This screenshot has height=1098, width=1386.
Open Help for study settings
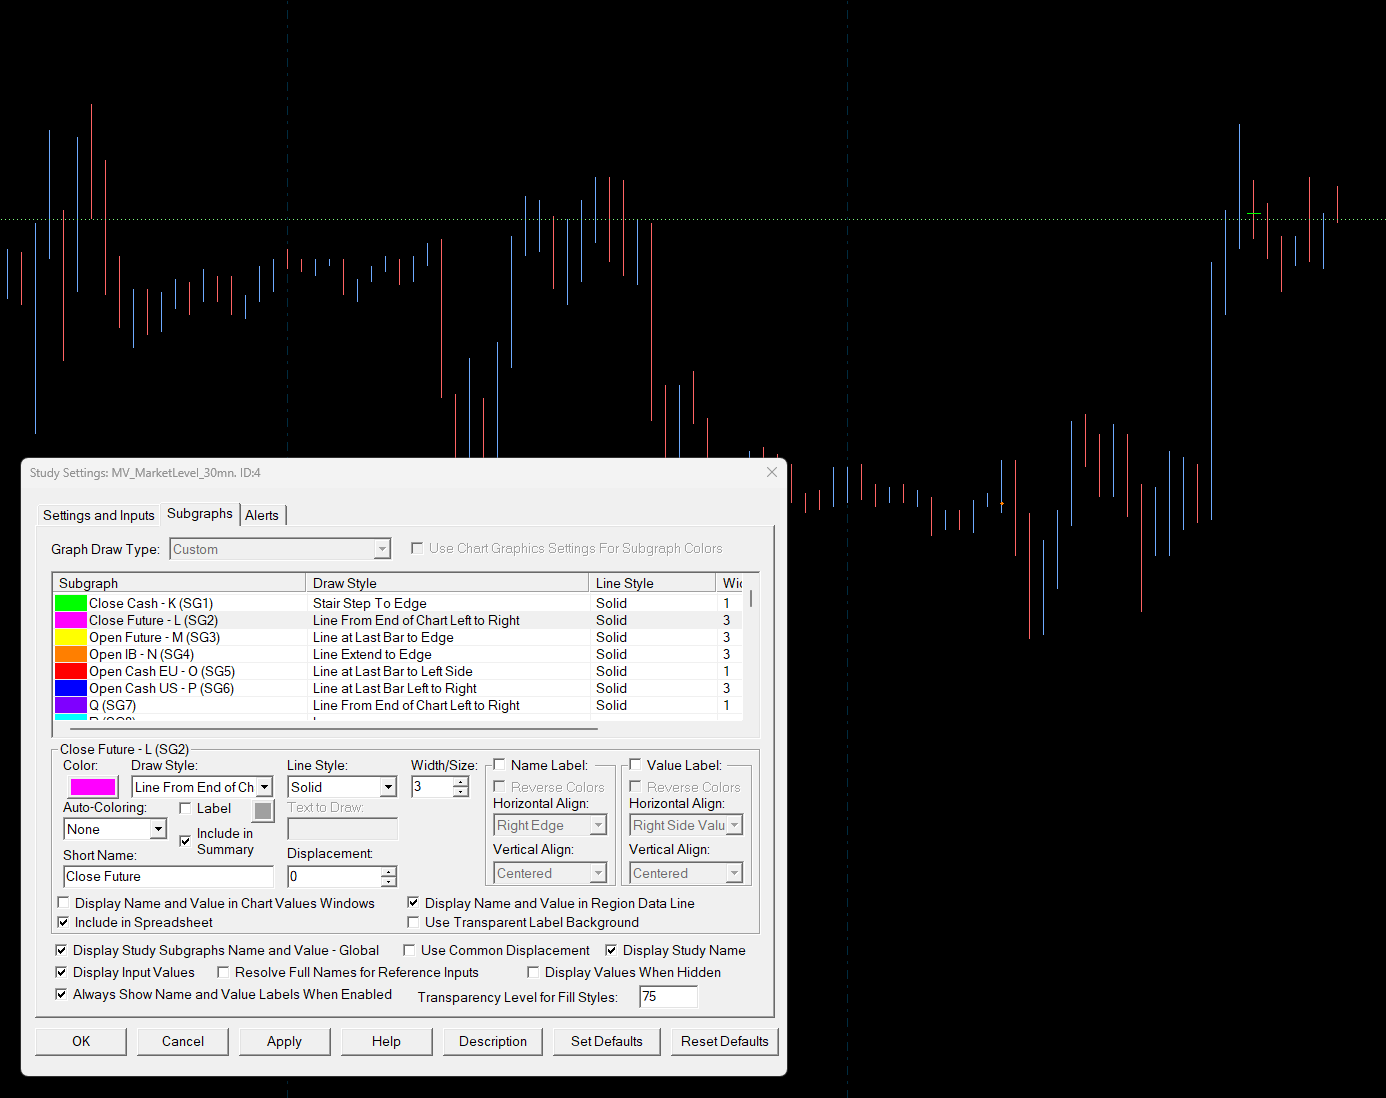386,1041
